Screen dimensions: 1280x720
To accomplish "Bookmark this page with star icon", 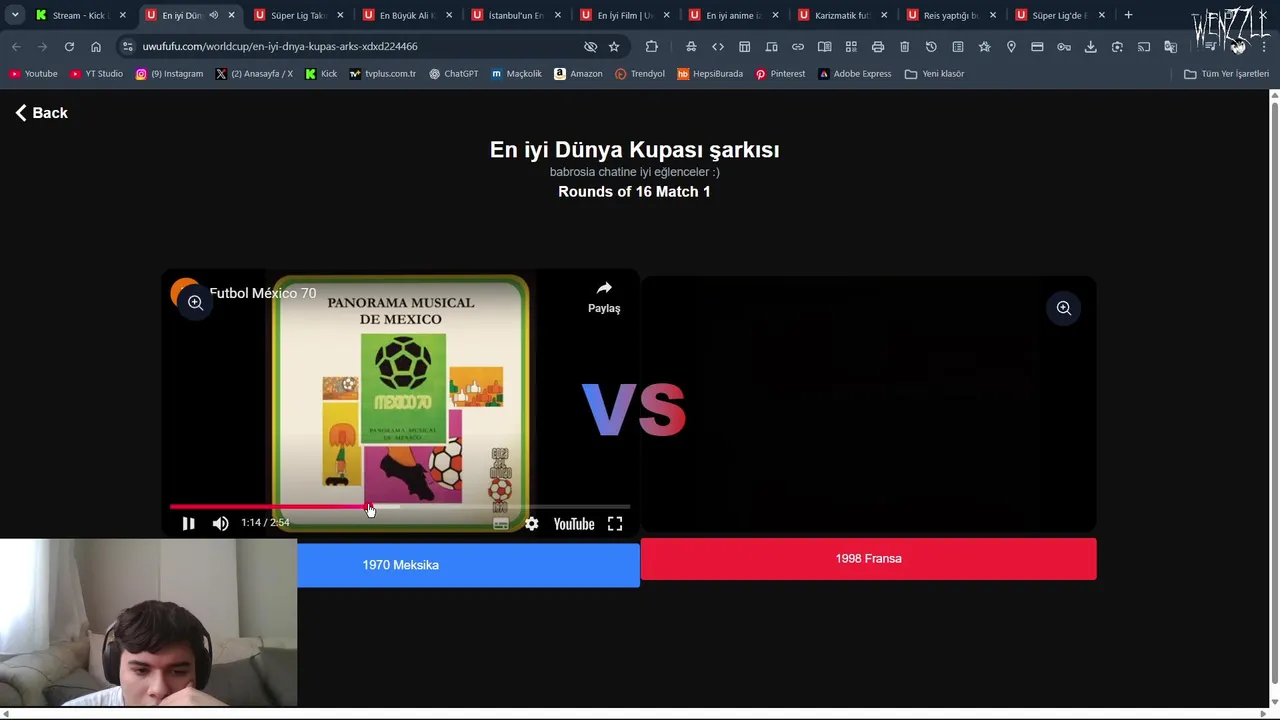I will point(614,46).
